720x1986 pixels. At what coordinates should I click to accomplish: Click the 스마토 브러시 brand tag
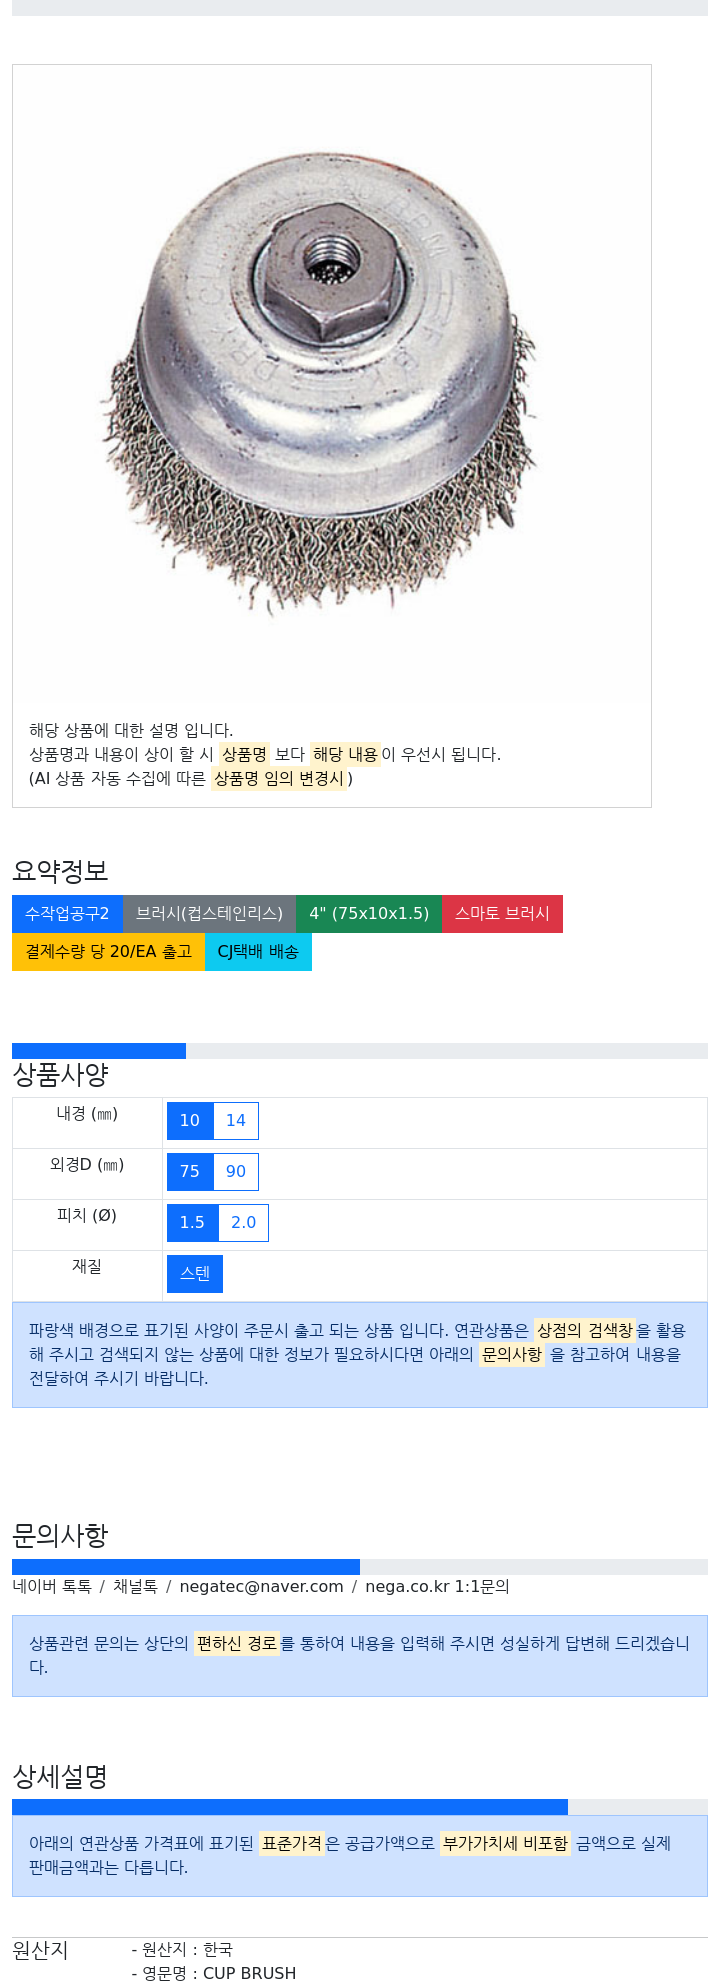502,914
